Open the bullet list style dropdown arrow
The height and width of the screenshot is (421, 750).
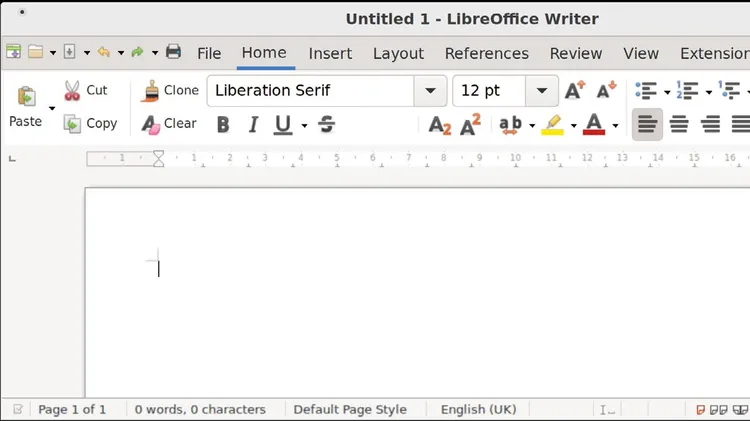click(x=667, y=92)
